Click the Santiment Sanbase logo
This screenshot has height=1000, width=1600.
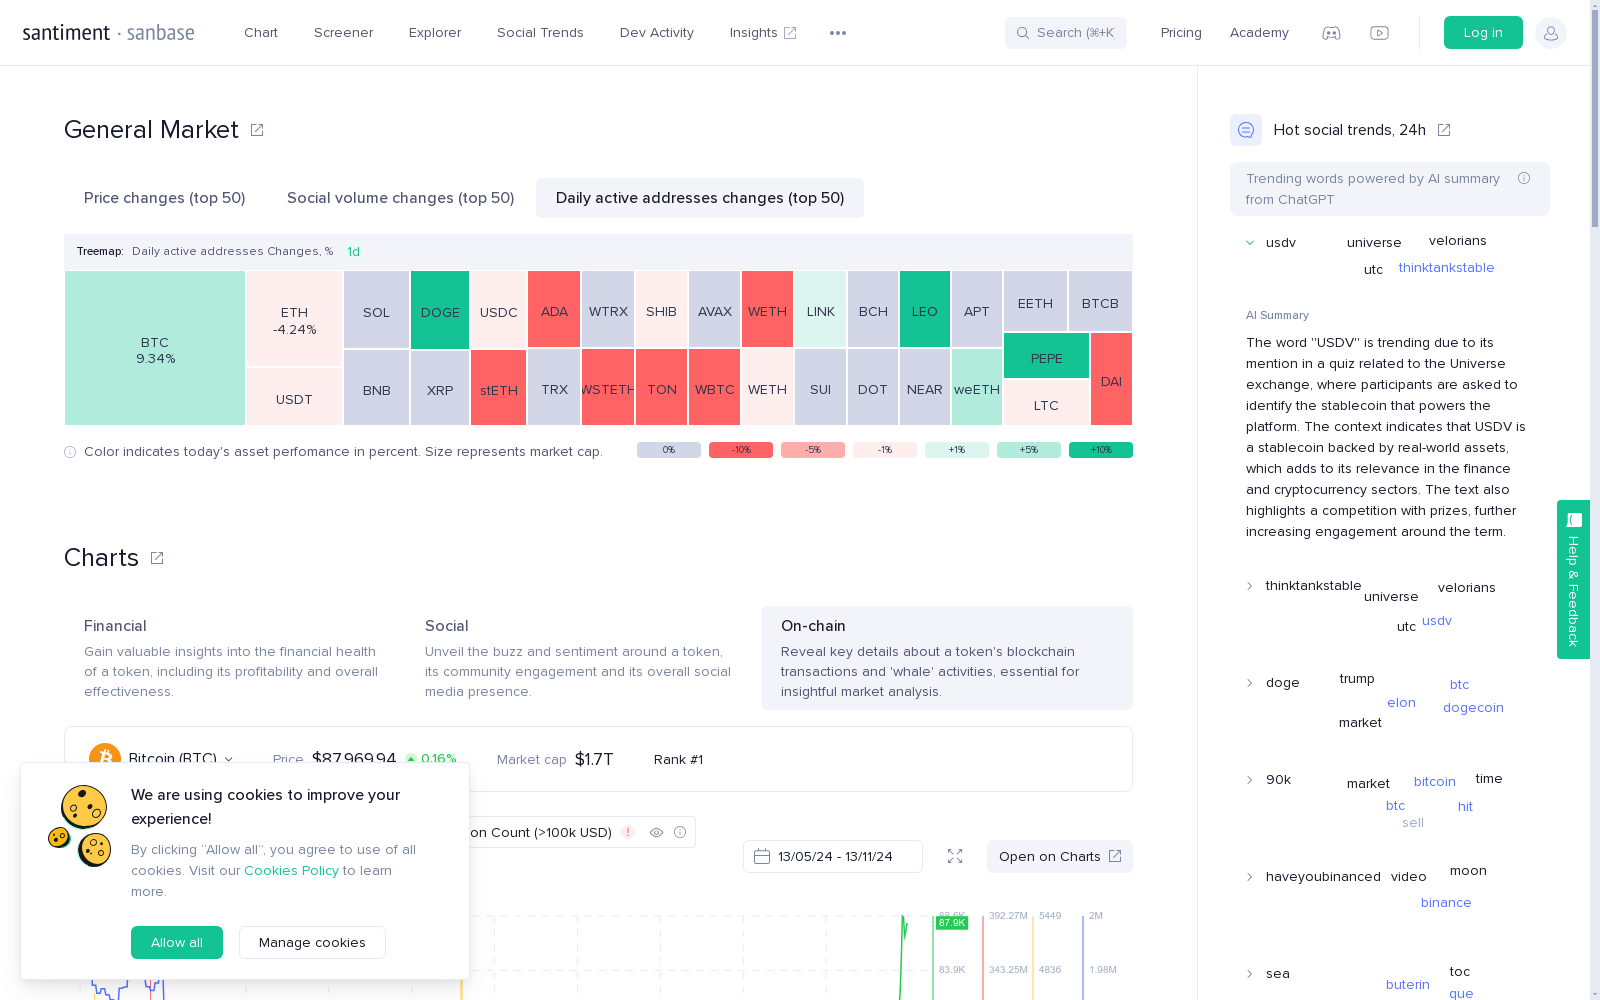[109, 33]
